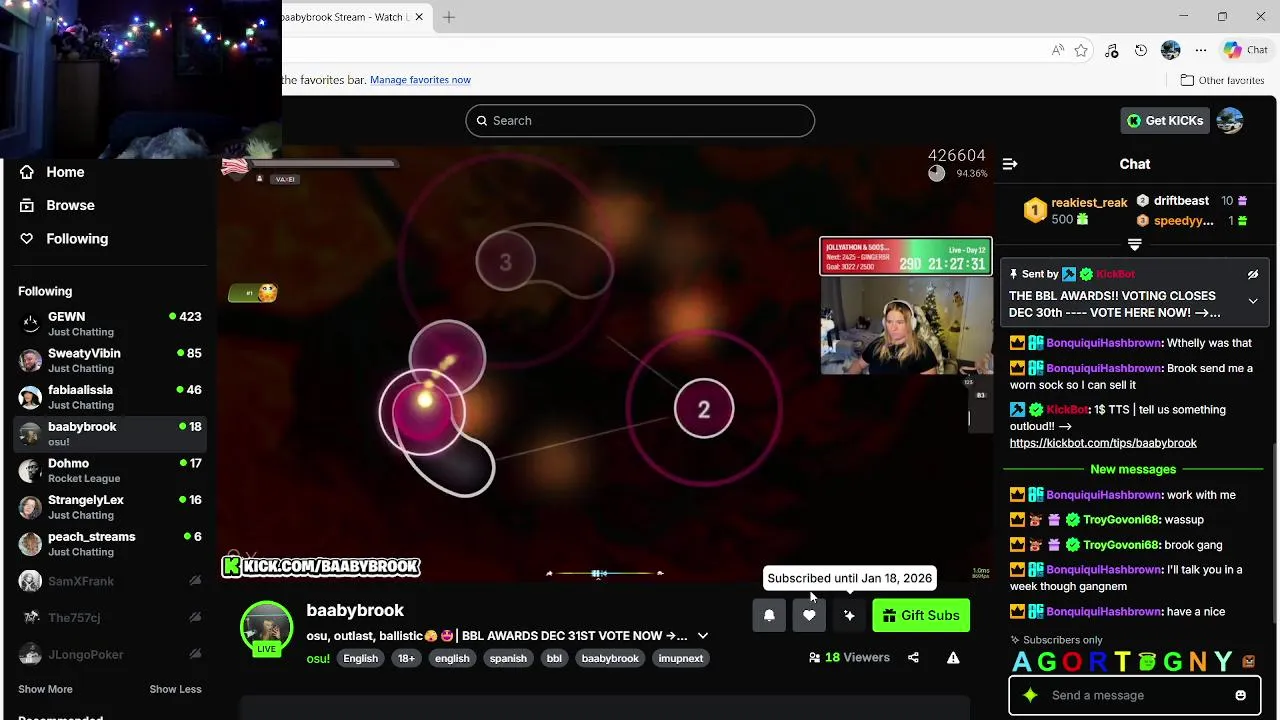Click Show Less in Following list

click(175, 689)
